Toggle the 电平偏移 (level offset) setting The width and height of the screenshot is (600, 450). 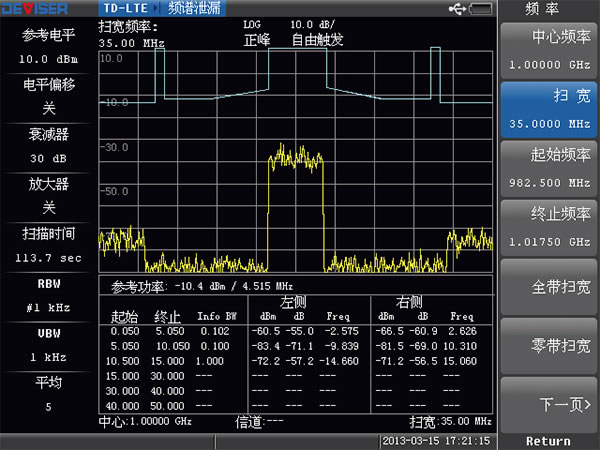pos(47,95)
